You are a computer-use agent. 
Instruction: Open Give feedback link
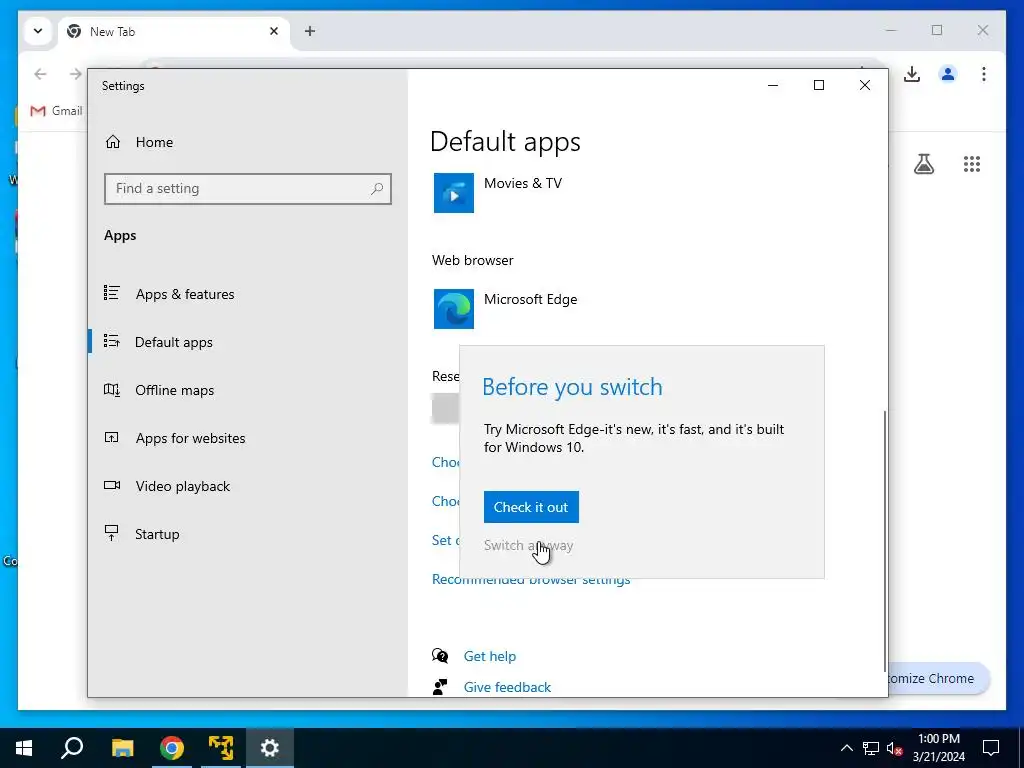tap(507, 687)
